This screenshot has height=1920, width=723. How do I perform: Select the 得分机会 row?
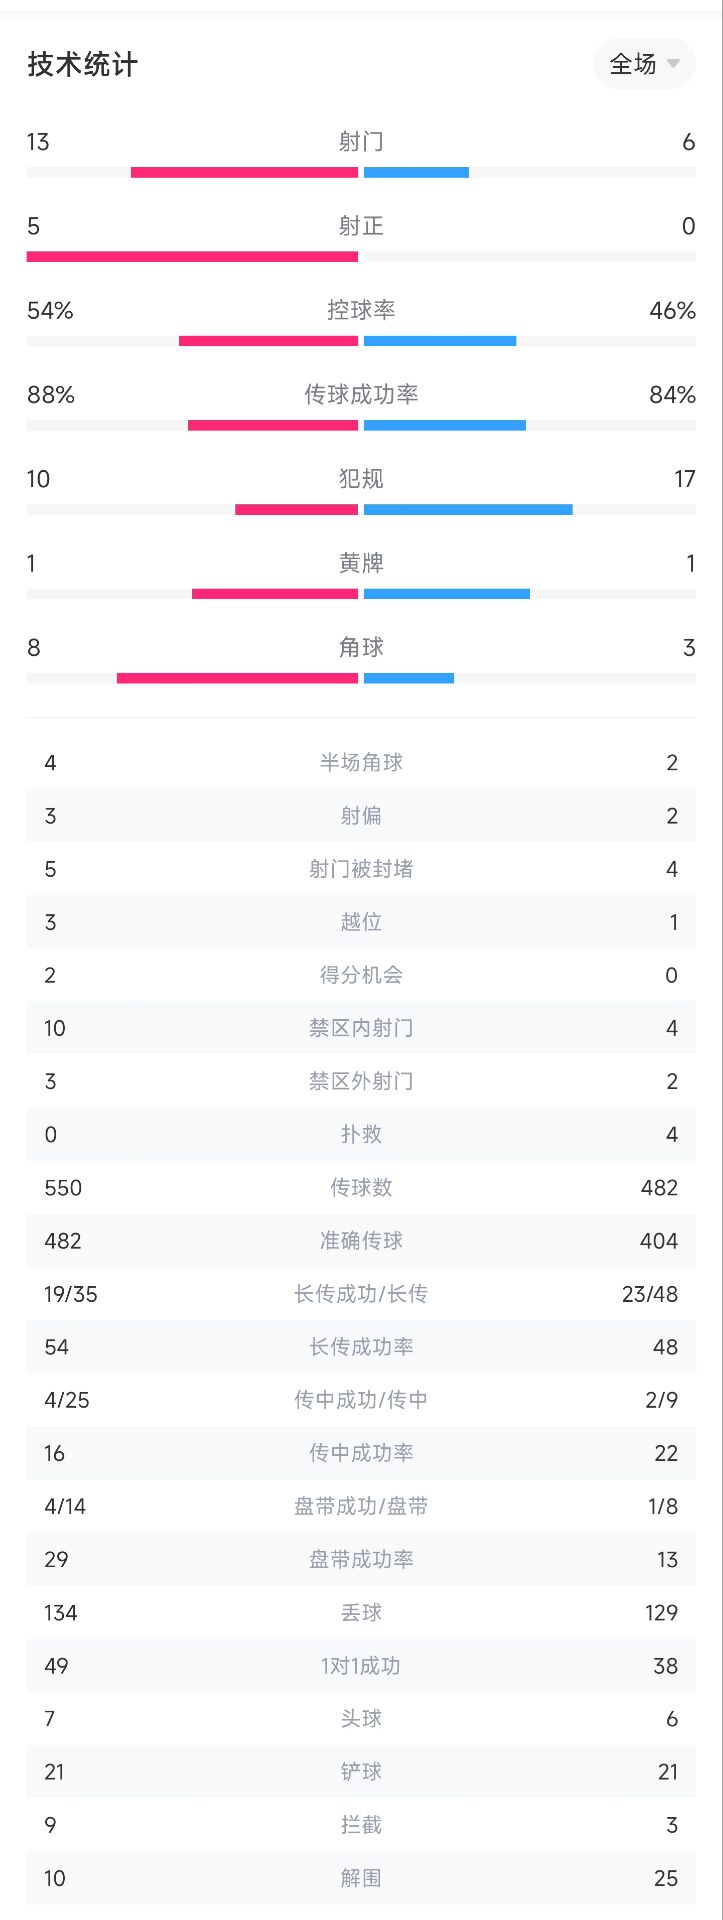point(361,975)
